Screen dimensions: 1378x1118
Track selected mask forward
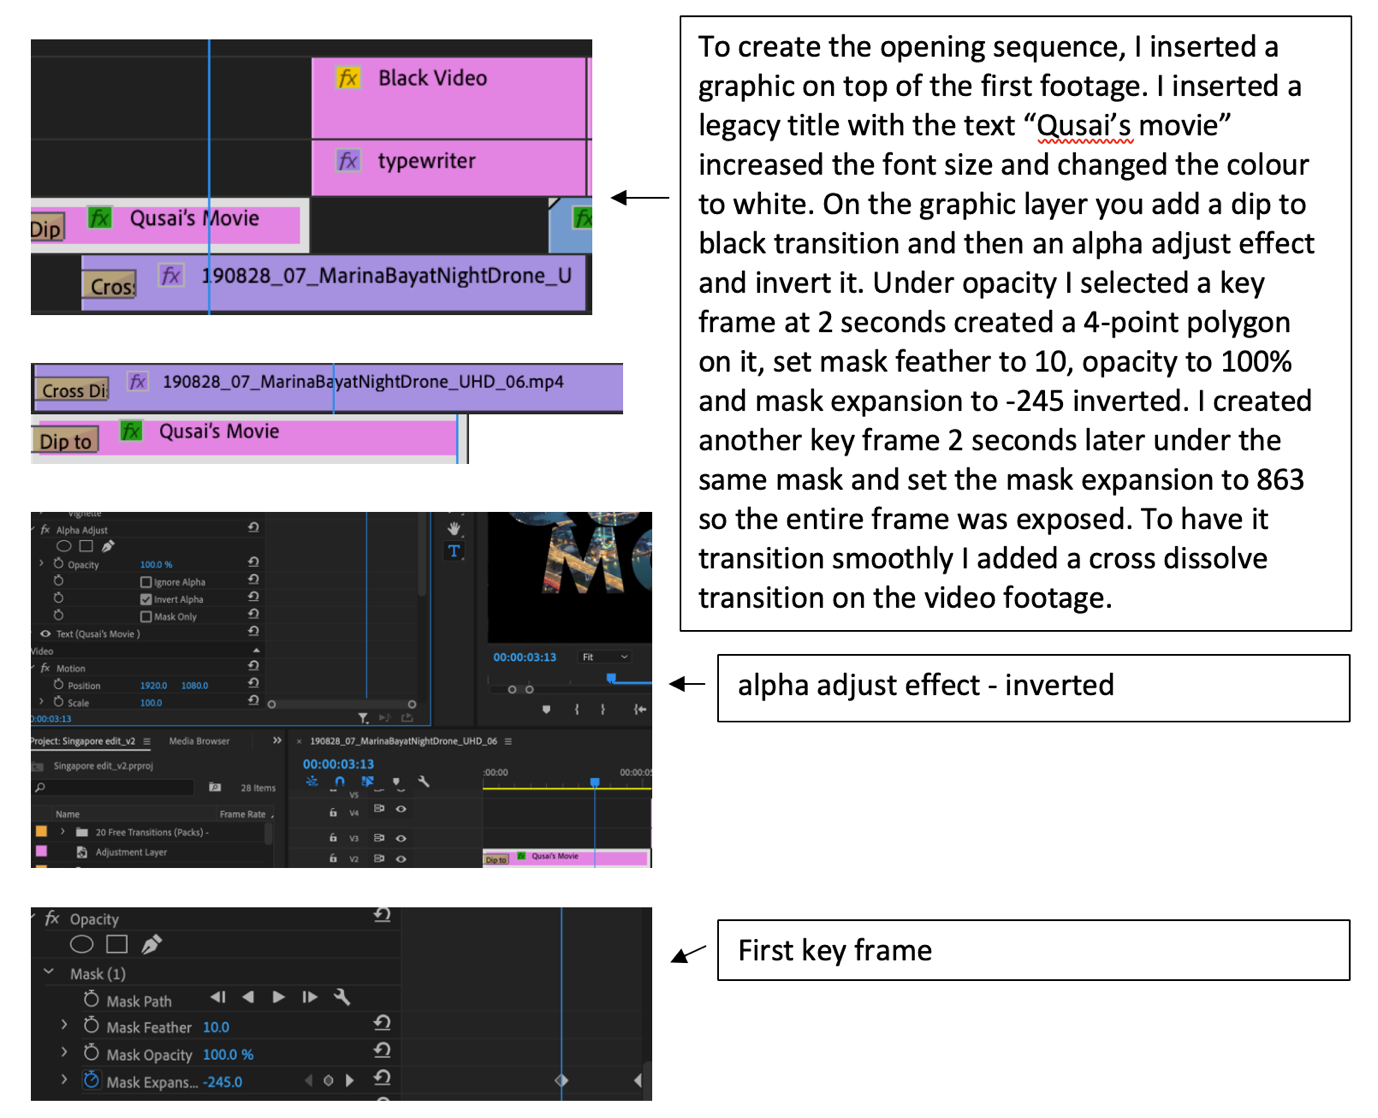(279, 997)
